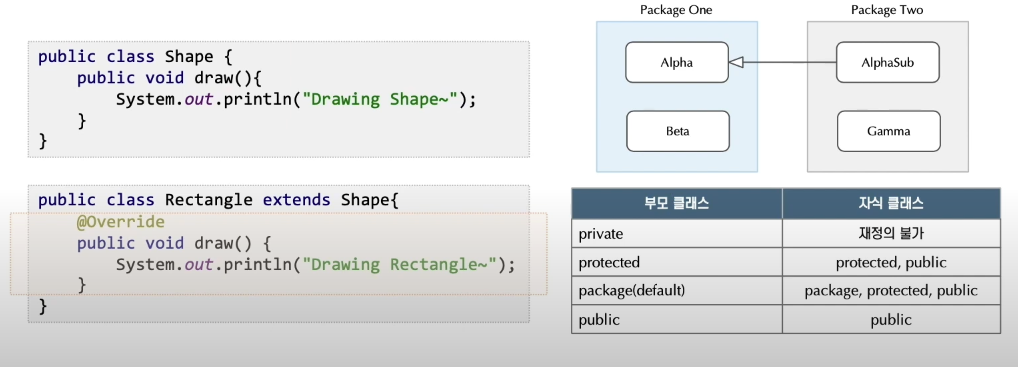Click the @Override annotation
Image resolution: width=1018 pixels, height=367 pixels.
[x=121, y=222]
